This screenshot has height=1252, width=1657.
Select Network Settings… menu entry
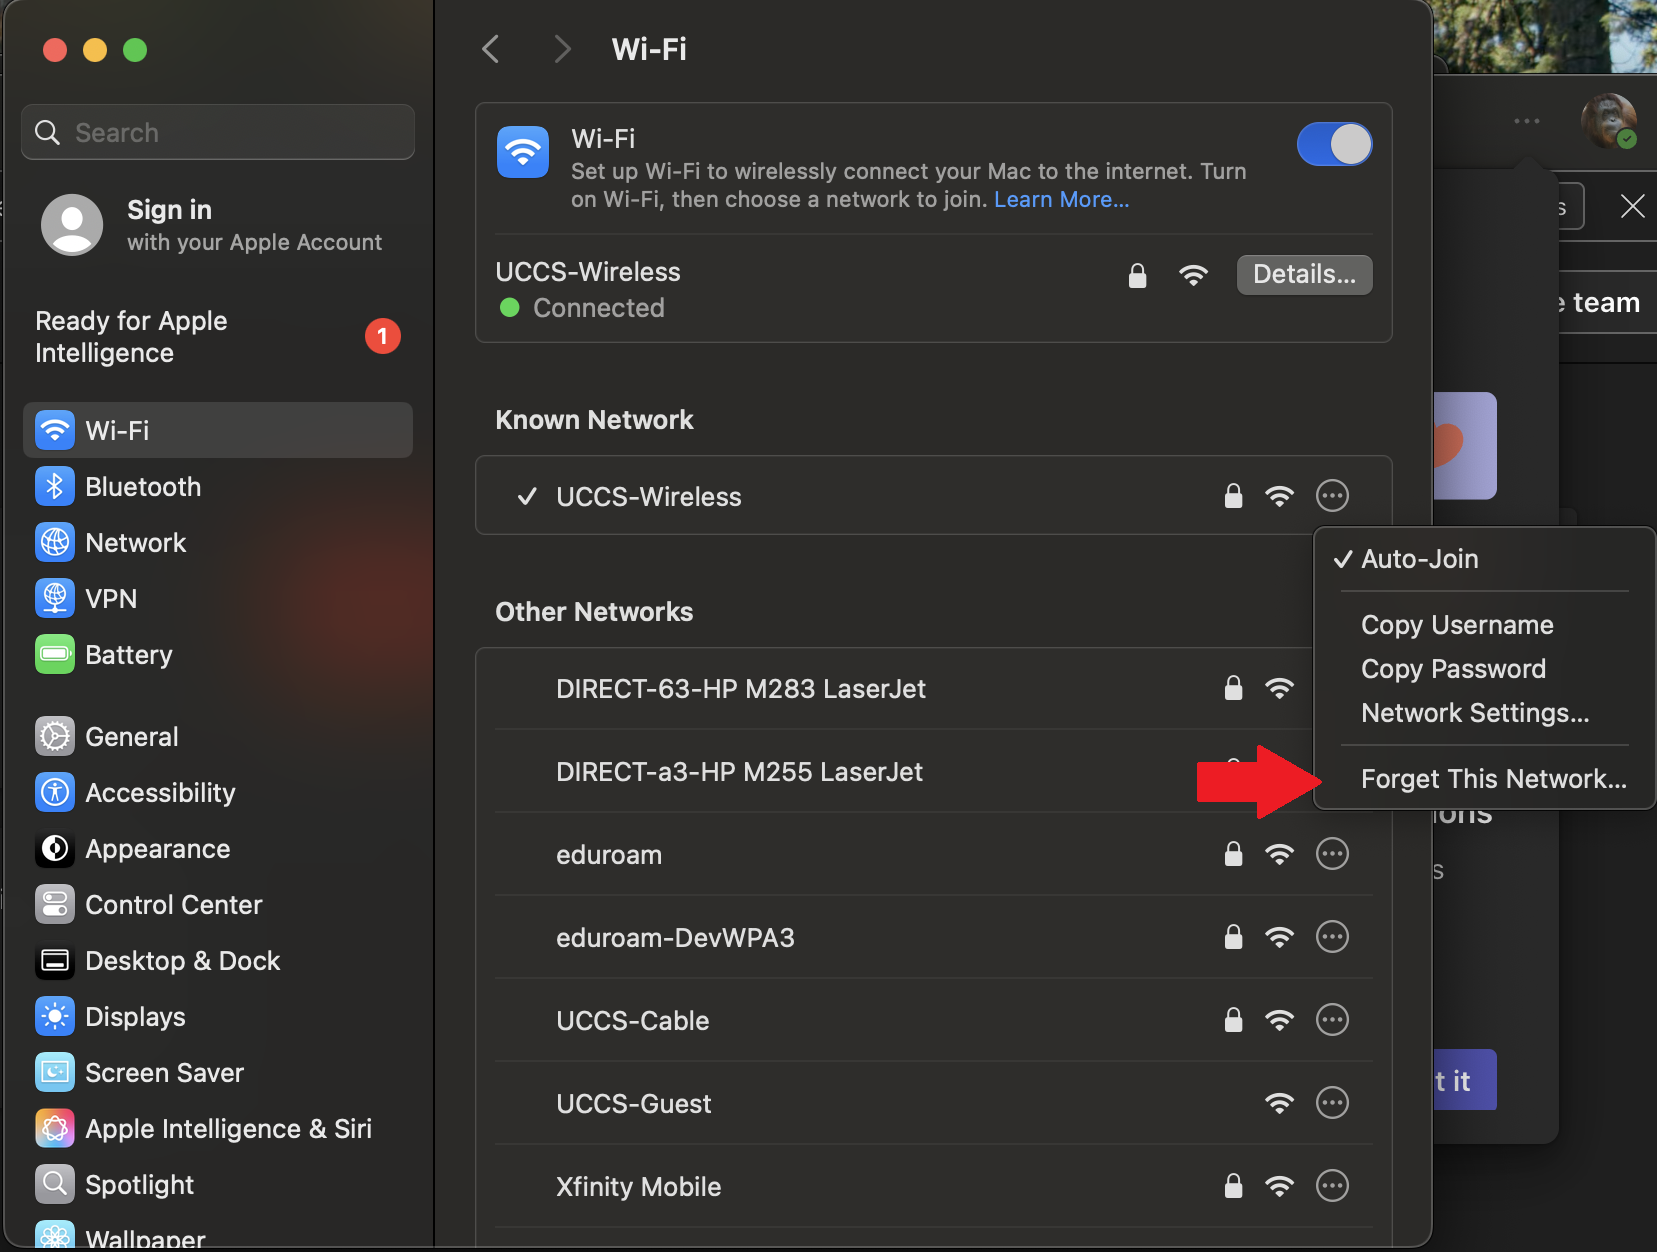point(1485,713)
